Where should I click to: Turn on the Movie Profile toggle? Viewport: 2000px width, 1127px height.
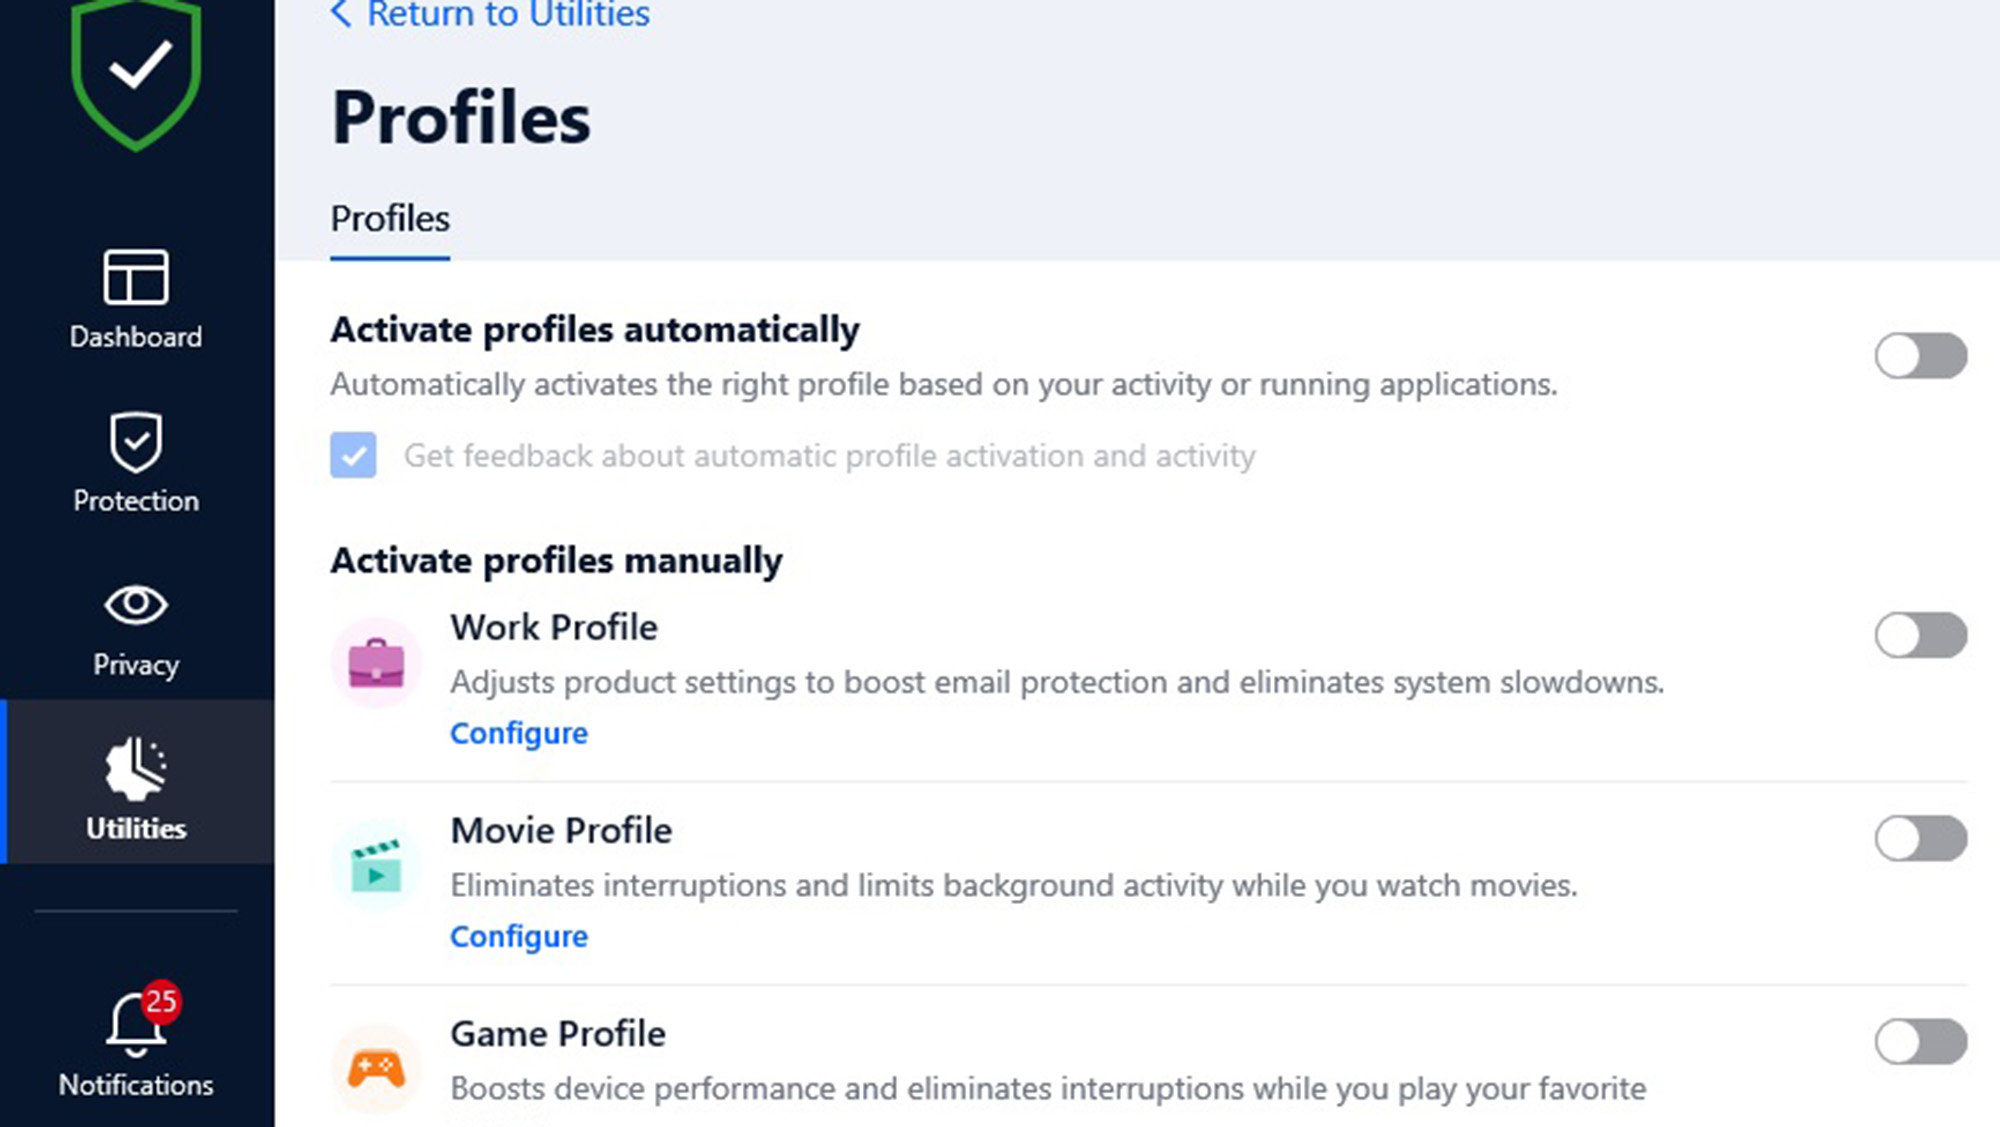click(1920, 838)
